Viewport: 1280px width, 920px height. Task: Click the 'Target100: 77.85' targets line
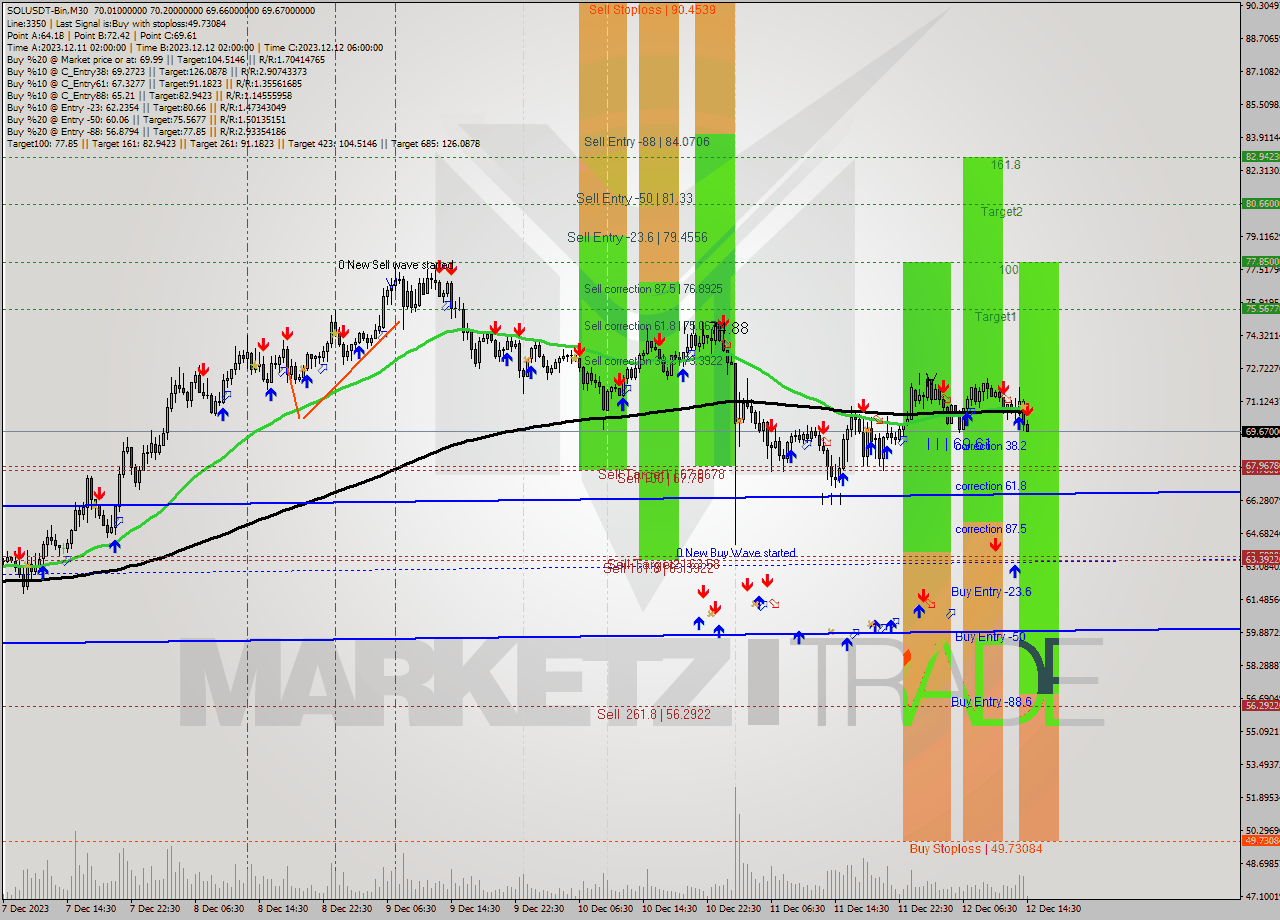point(243,144)
